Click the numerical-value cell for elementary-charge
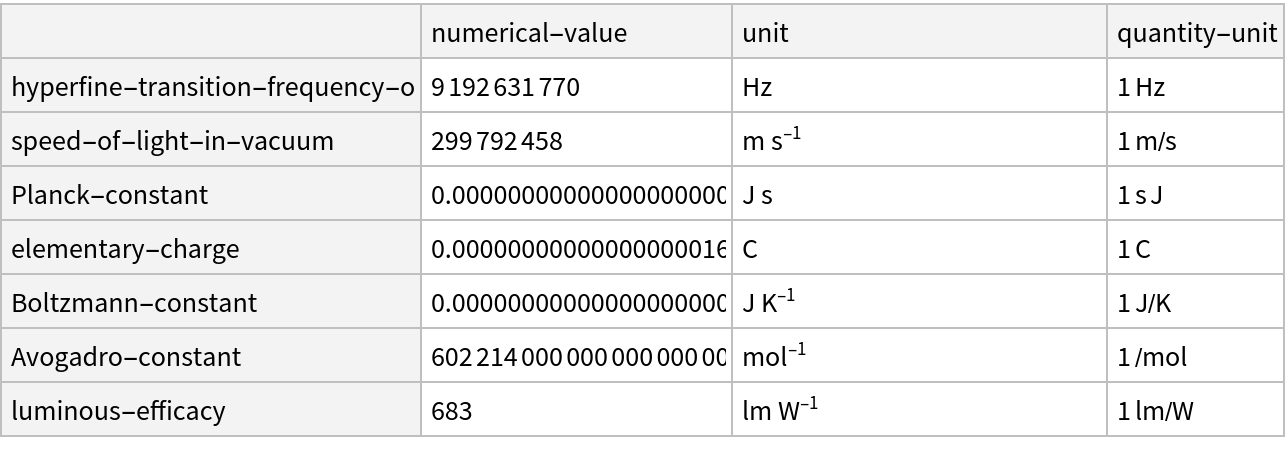This screenshot has width=1286, height=470. coord(576,248)
